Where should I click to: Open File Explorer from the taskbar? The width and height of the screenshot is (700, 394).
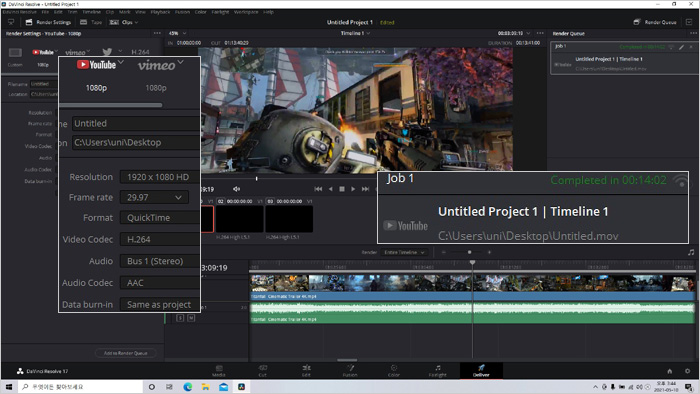point(205,387)
